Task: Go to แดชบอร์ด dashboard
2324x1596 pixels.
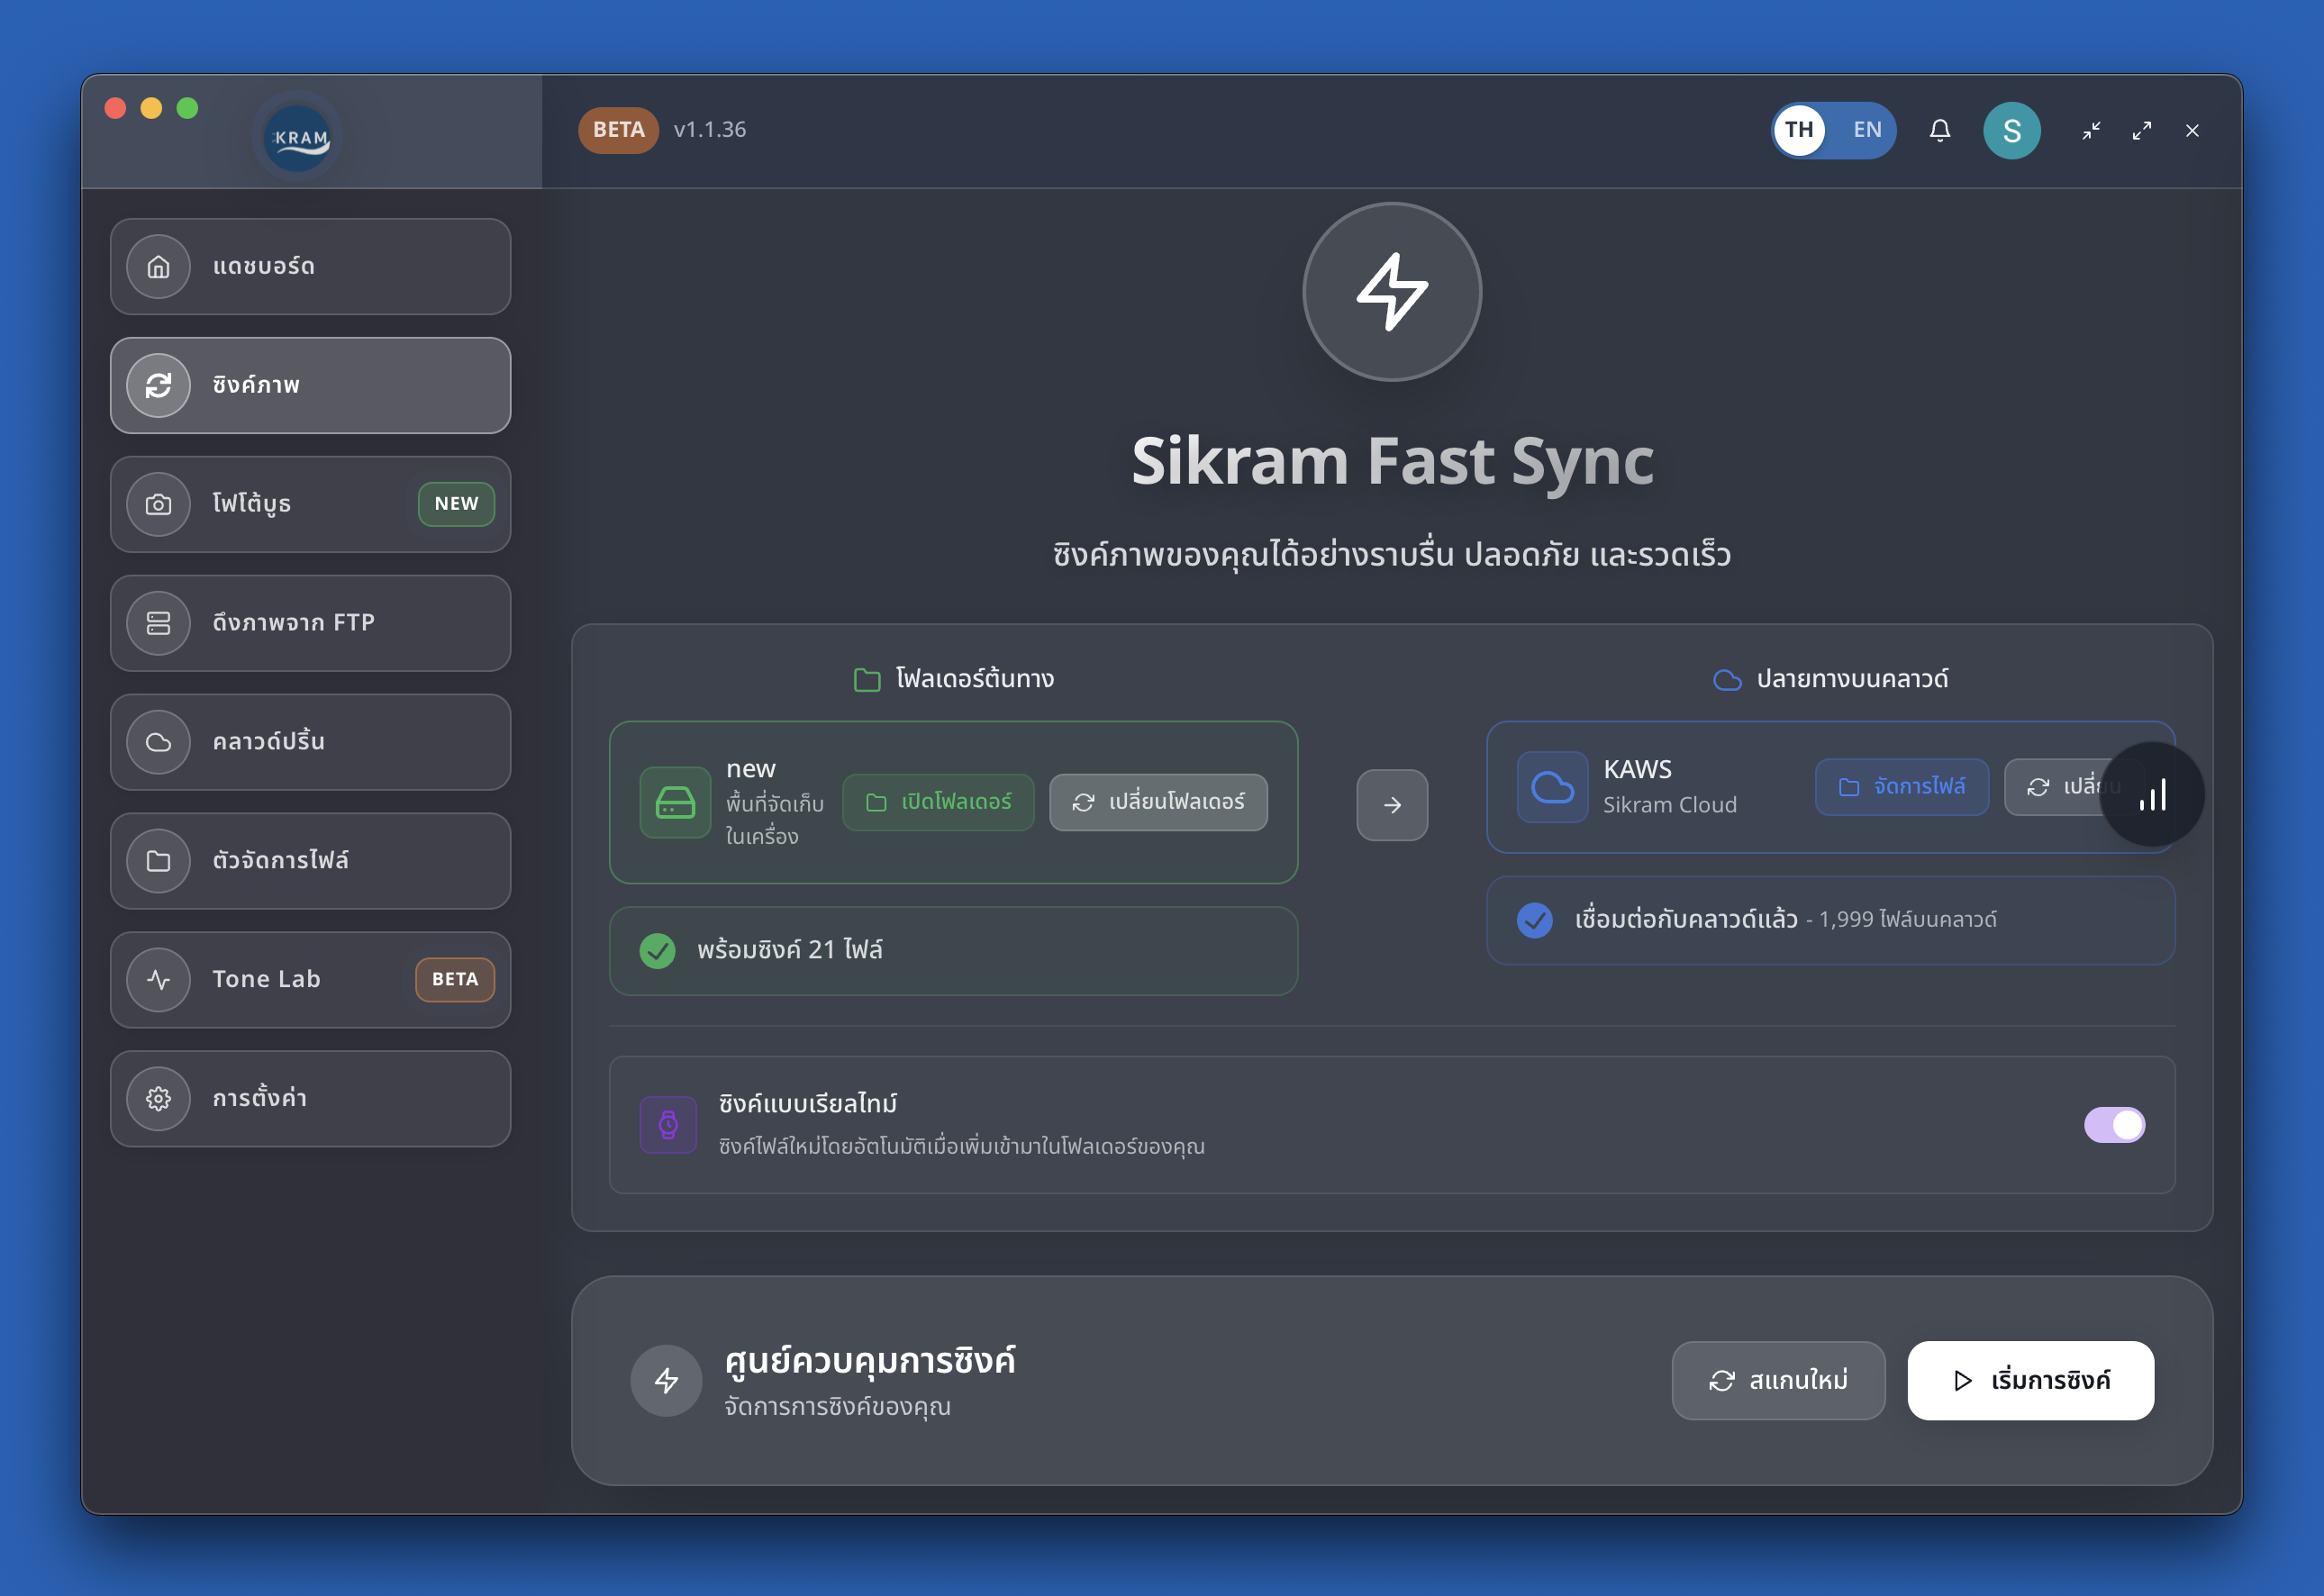Action: pos(310,266)
